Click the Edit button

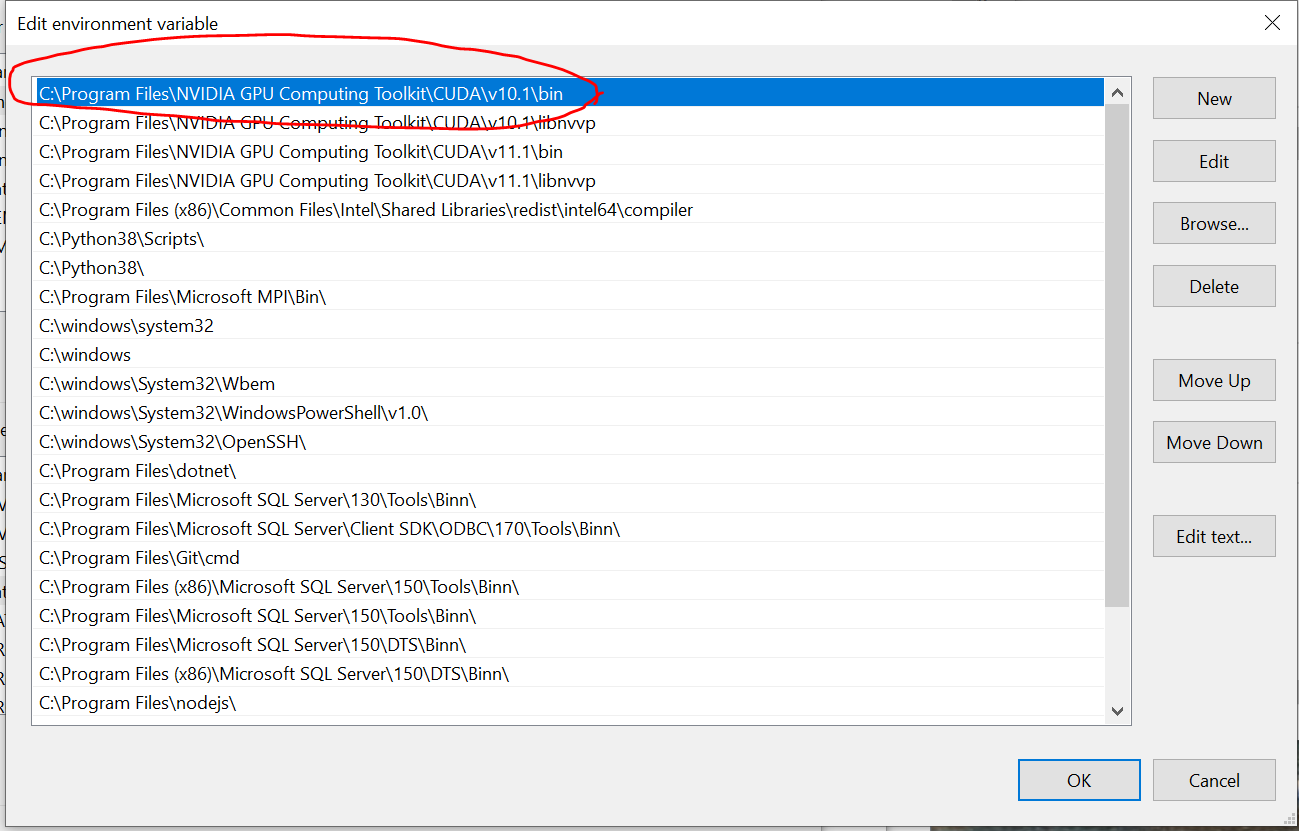pos(1214,161)
